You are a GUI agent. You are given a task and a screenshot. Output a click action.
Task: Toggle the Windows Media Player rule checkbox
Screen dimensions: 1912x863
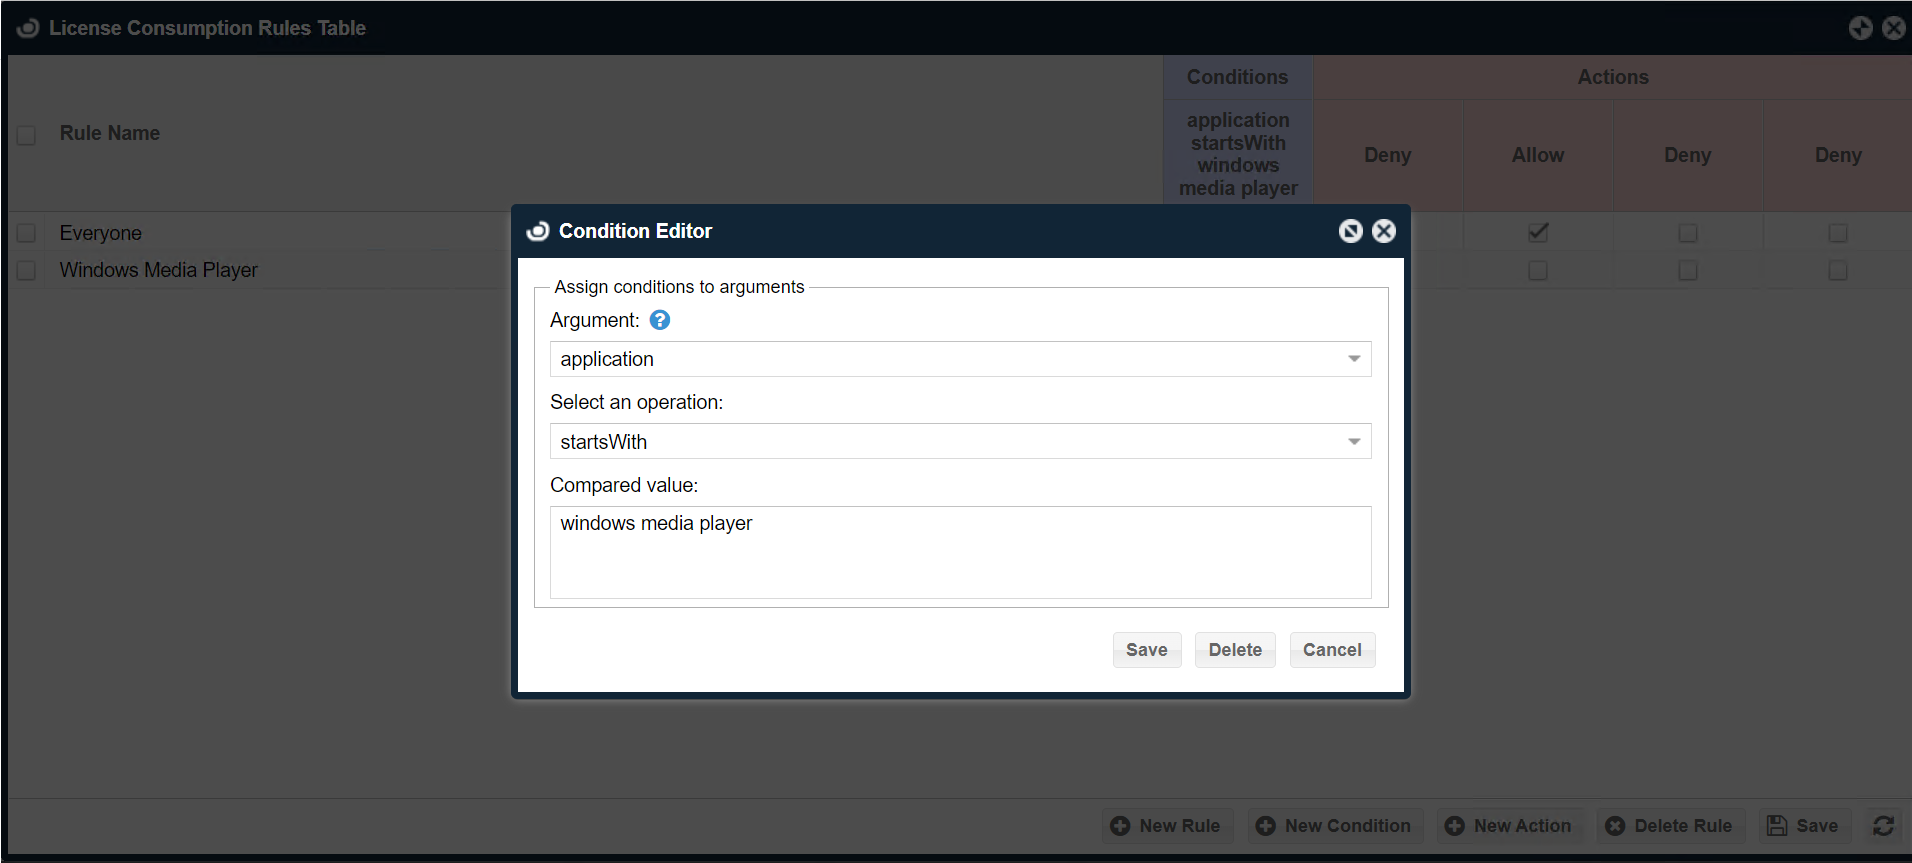[26, 270]
